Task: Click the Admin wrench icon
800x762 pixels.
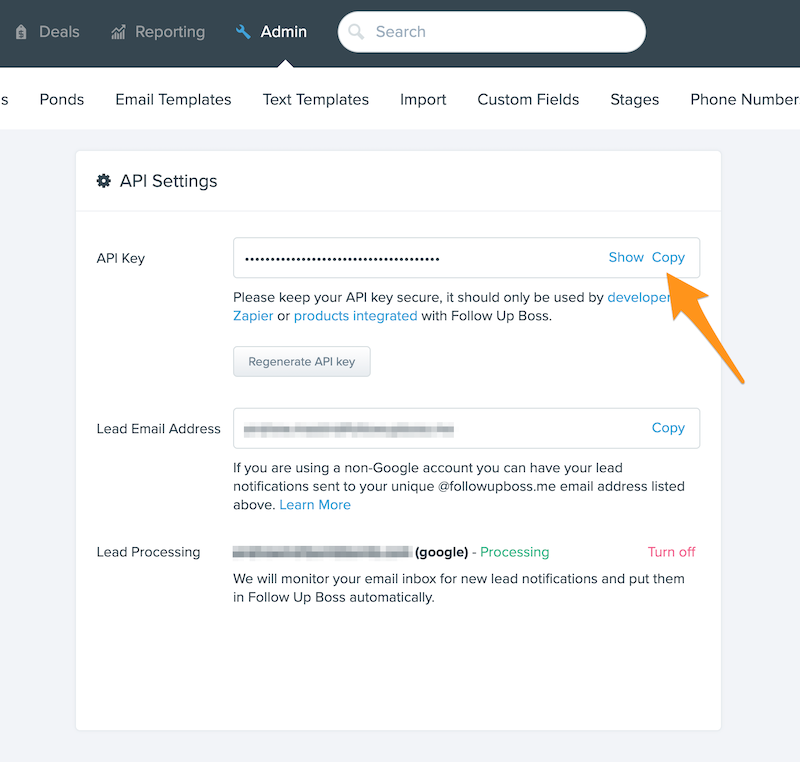Action: pos(243,32)
